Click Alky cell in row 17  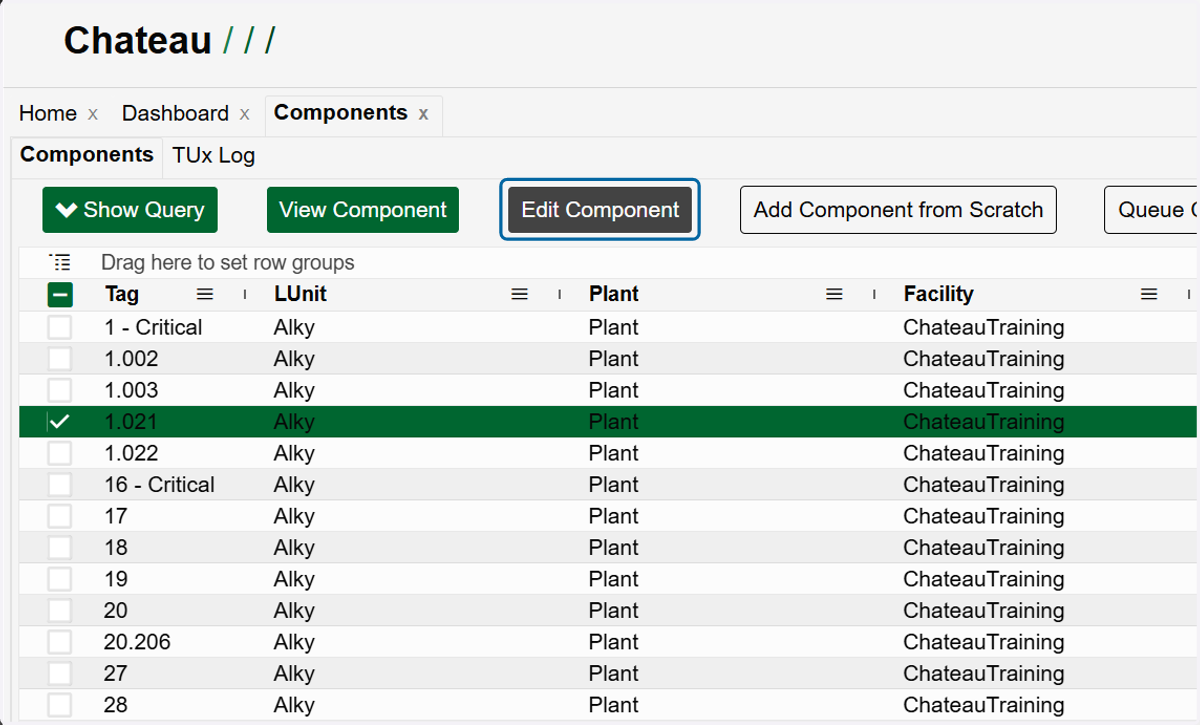point(294,516)
